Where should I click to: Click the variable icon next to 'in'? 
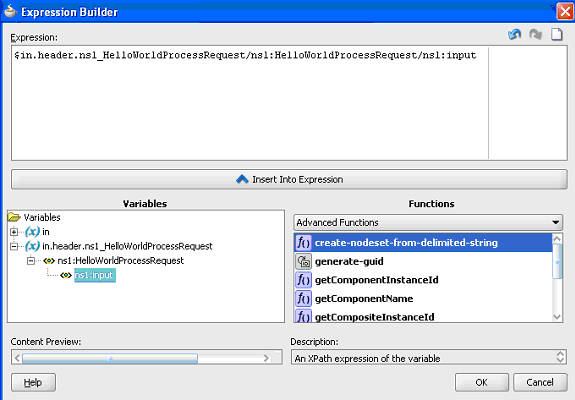tap(32, 232)
